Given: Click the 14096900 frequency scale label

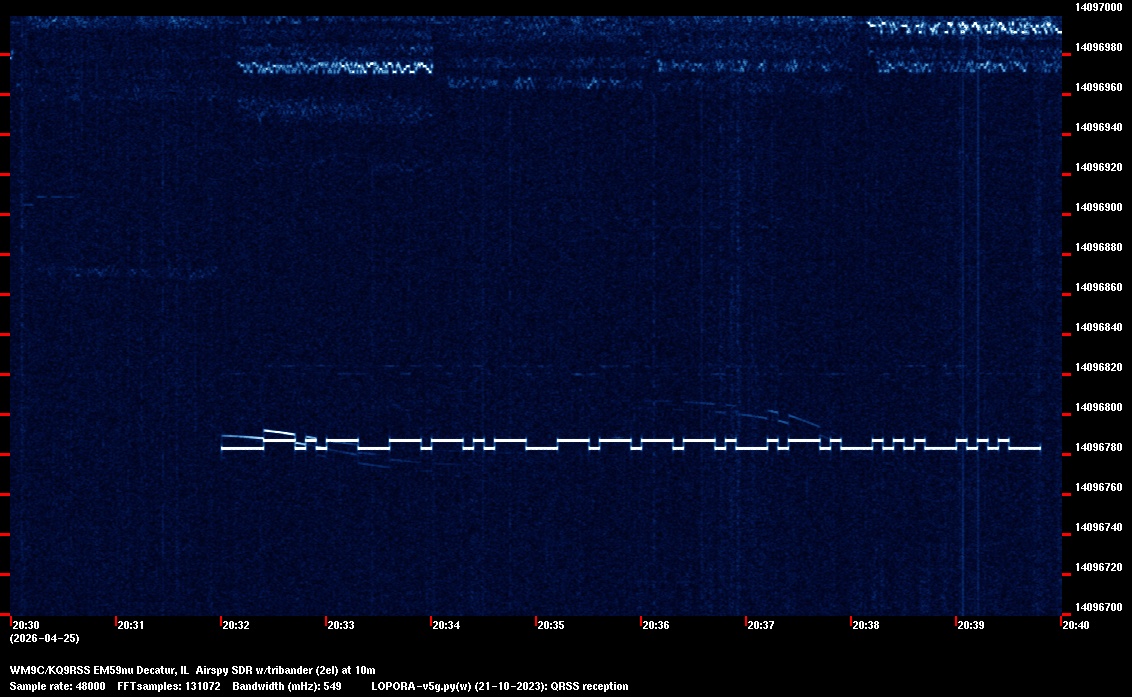Looking at the screenshot, I should [1097, 207].
